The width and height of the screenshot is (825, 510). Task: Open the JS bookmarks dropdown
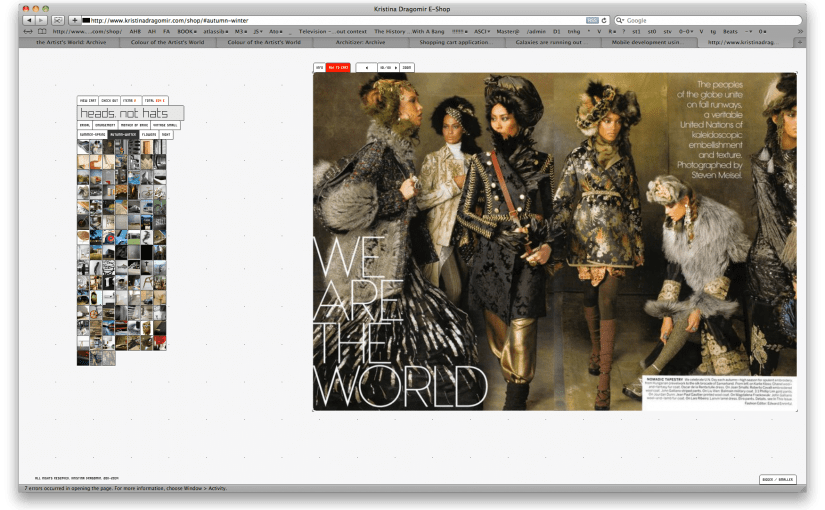tap(257, 32)
